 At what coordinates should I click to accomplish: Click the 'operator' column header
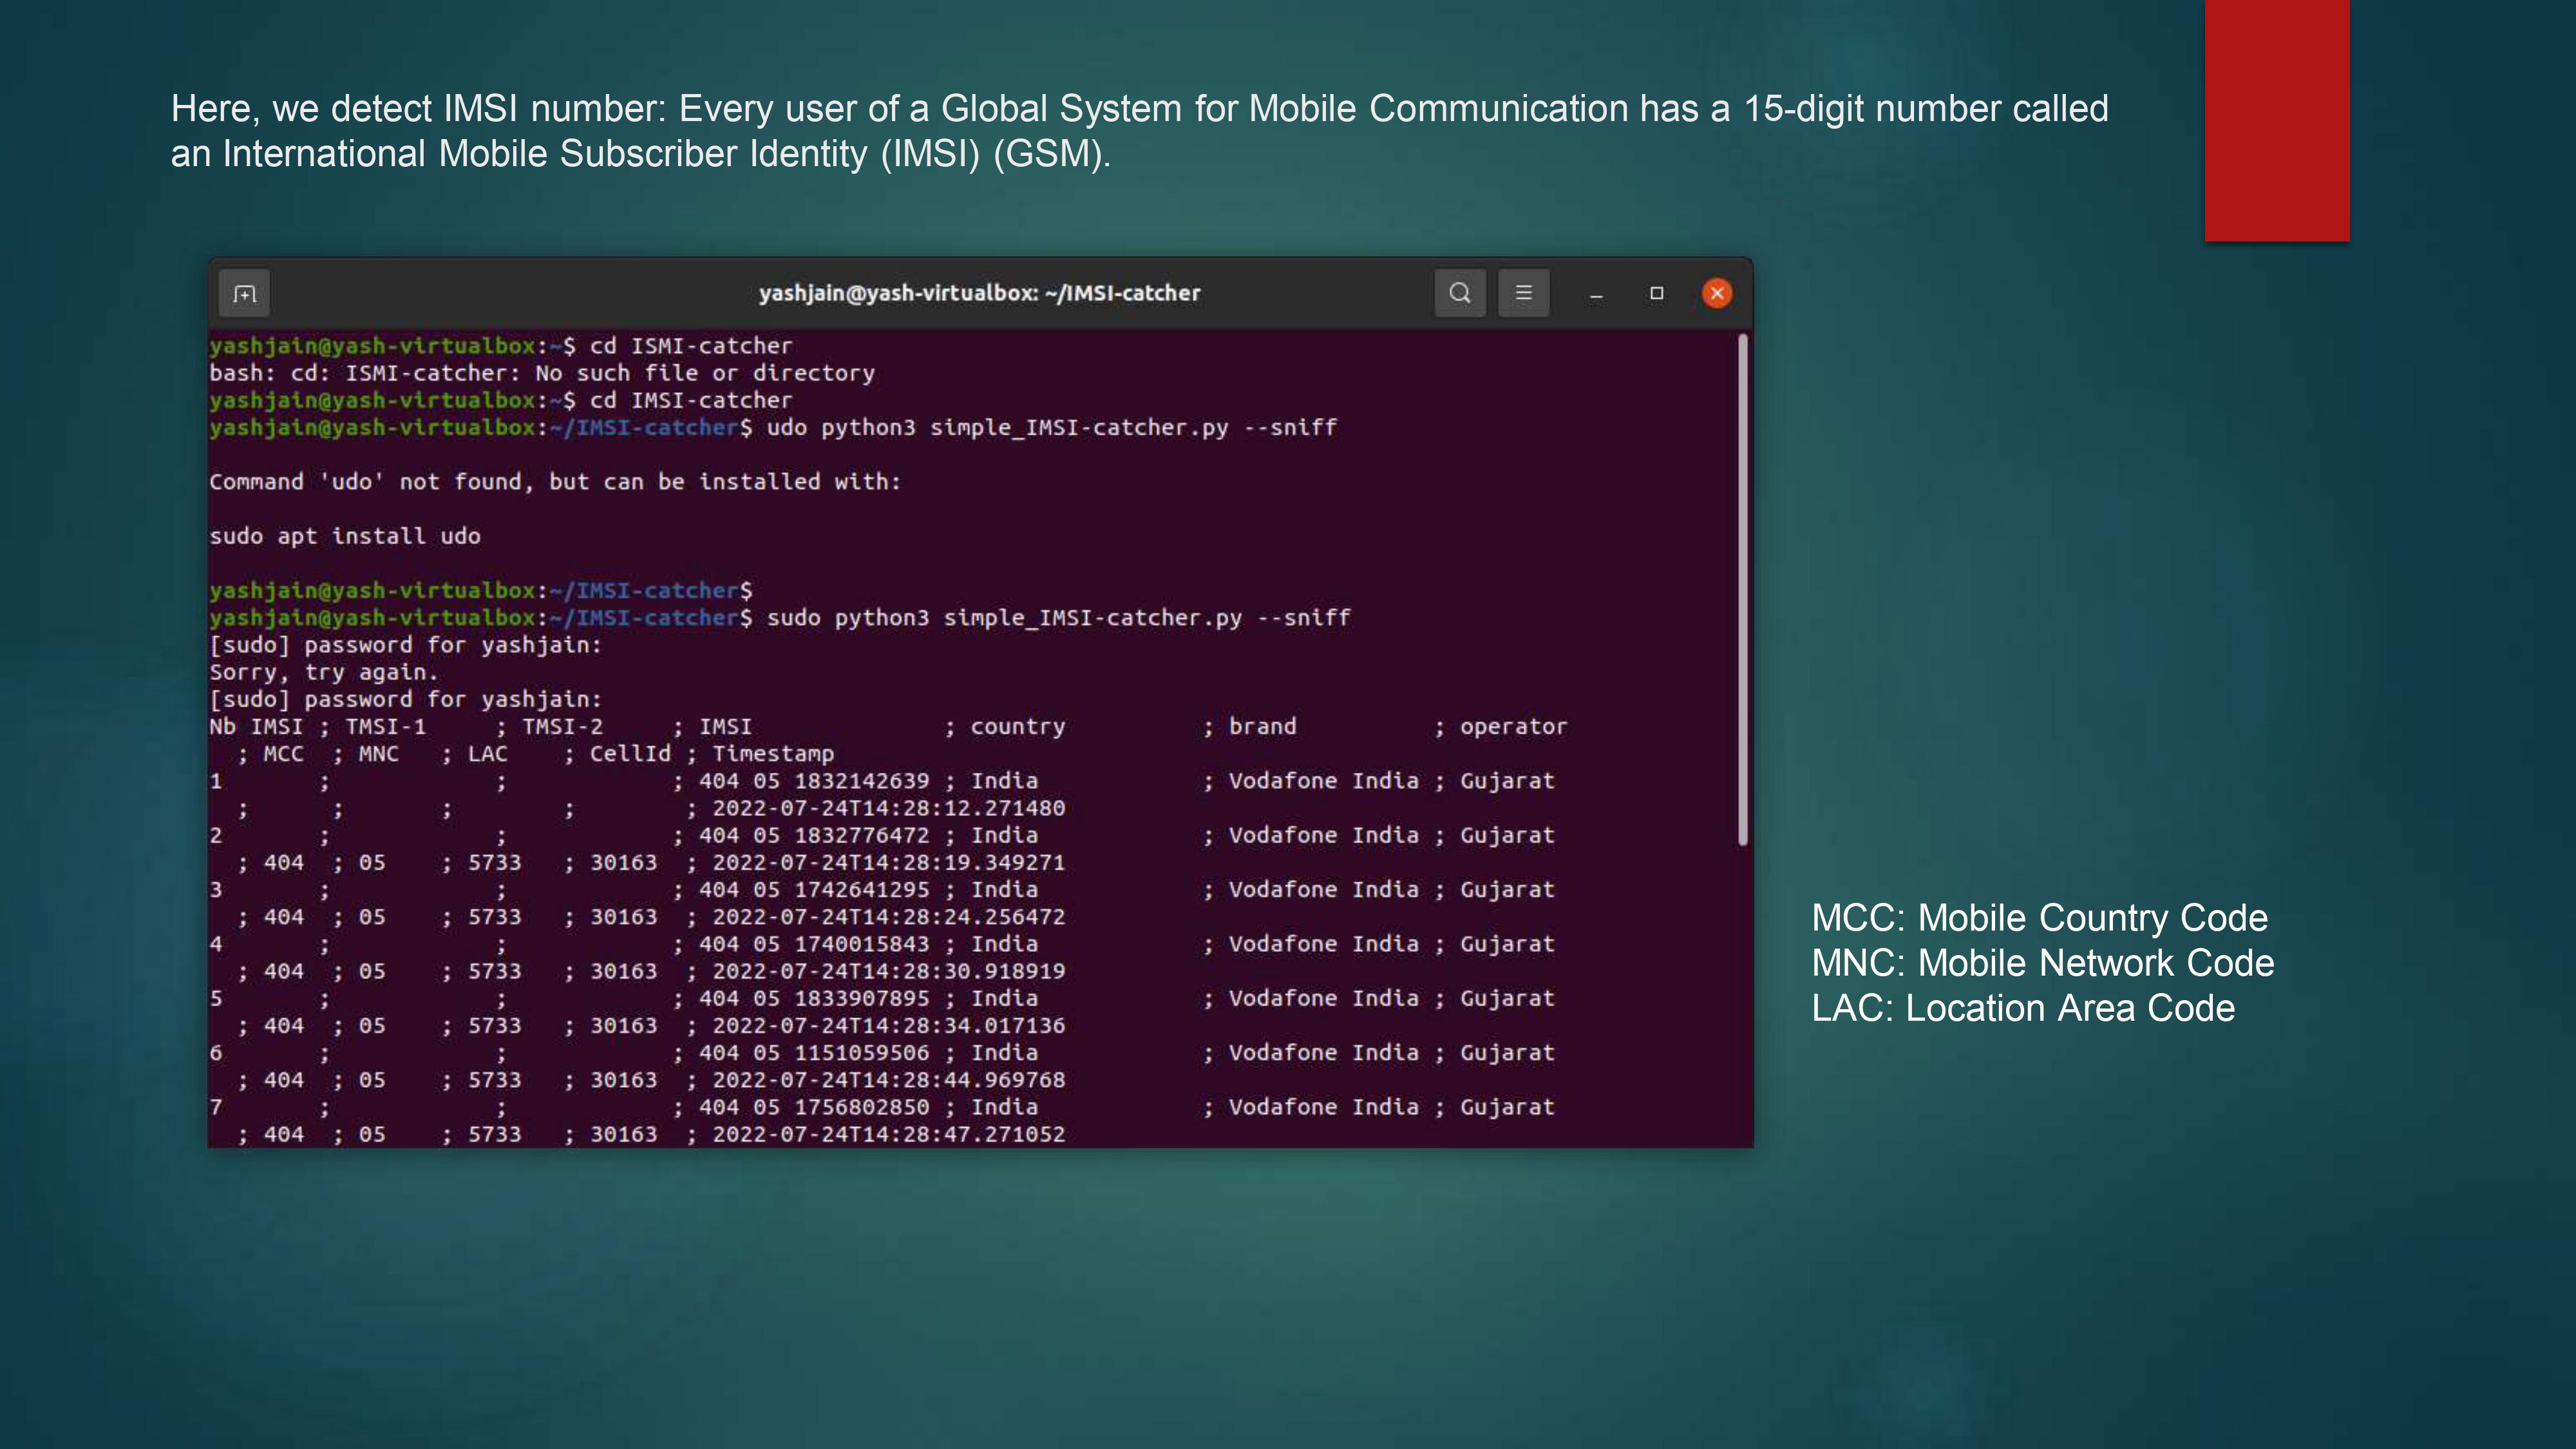pyautogui.click(x=1513, y=727)
